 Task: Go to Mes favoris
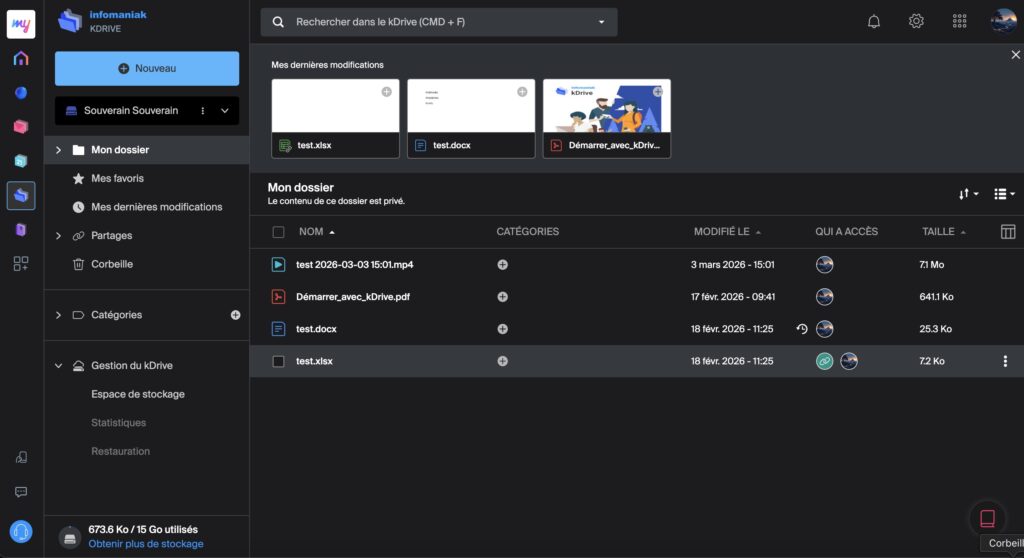click(x=117, y=178)
